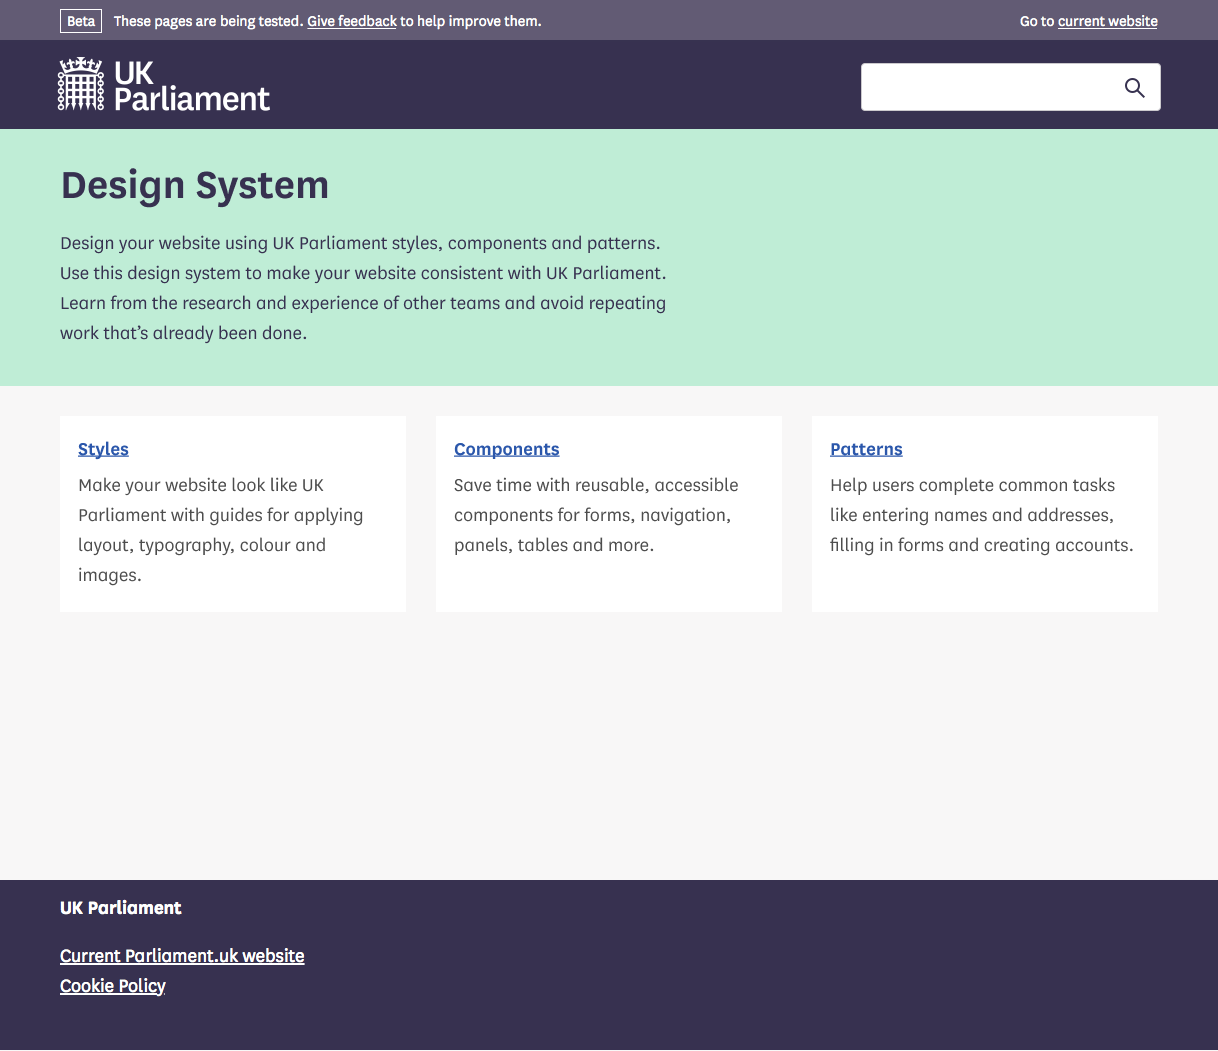This screenshot has width=1218, height=1051.
Task: Click the intro paragraph under Design System
Action: pyautogui.click(x=363, y=288)
